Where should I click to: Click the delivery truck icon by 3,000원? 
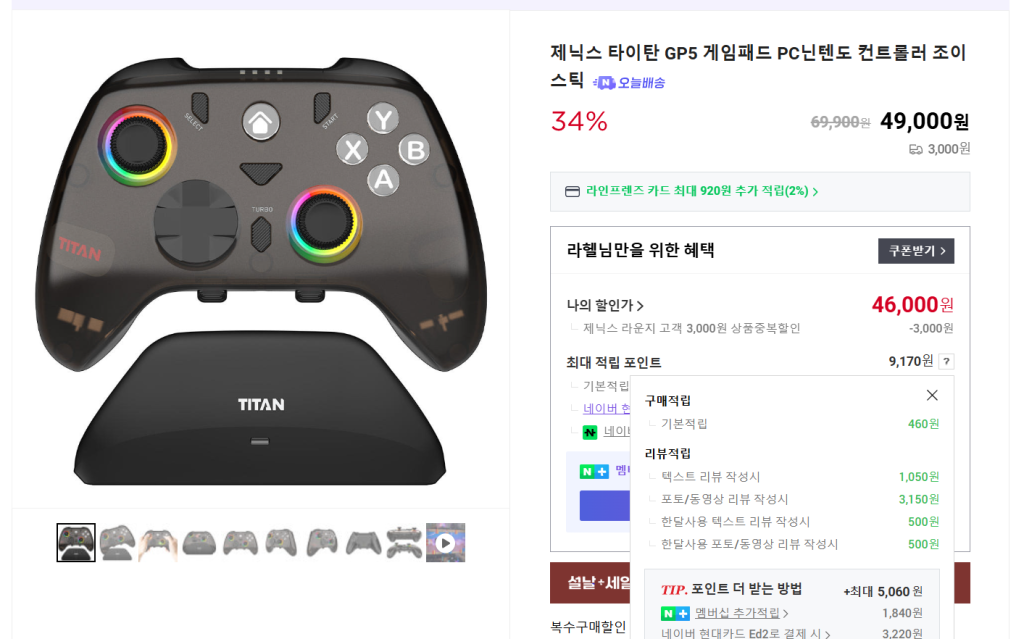pos(916,150)
